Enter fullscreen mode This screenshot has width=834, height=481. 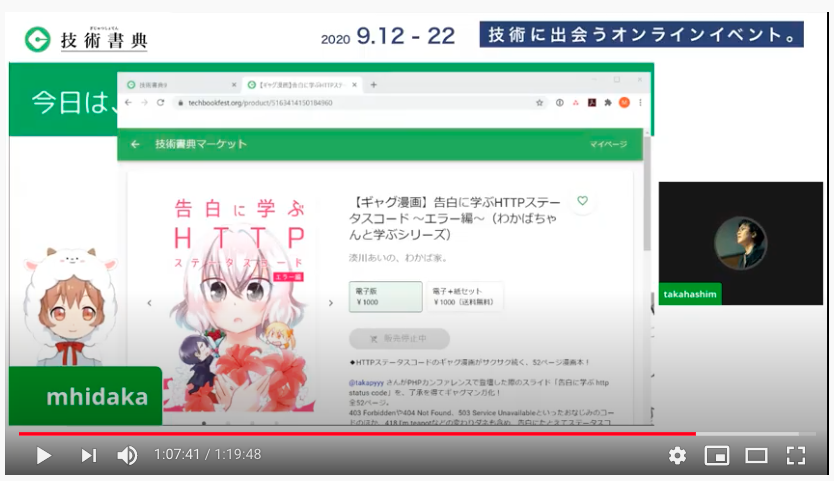pyautogui.click(x=796, y=455)
